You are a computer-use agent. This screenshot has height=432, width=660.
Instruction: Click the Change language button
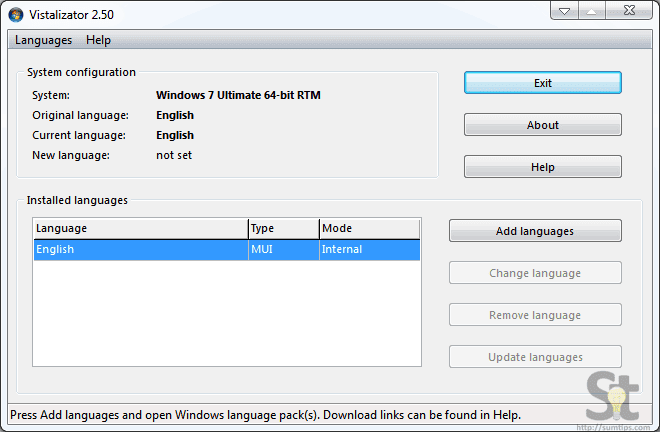[x=535, y=273]
